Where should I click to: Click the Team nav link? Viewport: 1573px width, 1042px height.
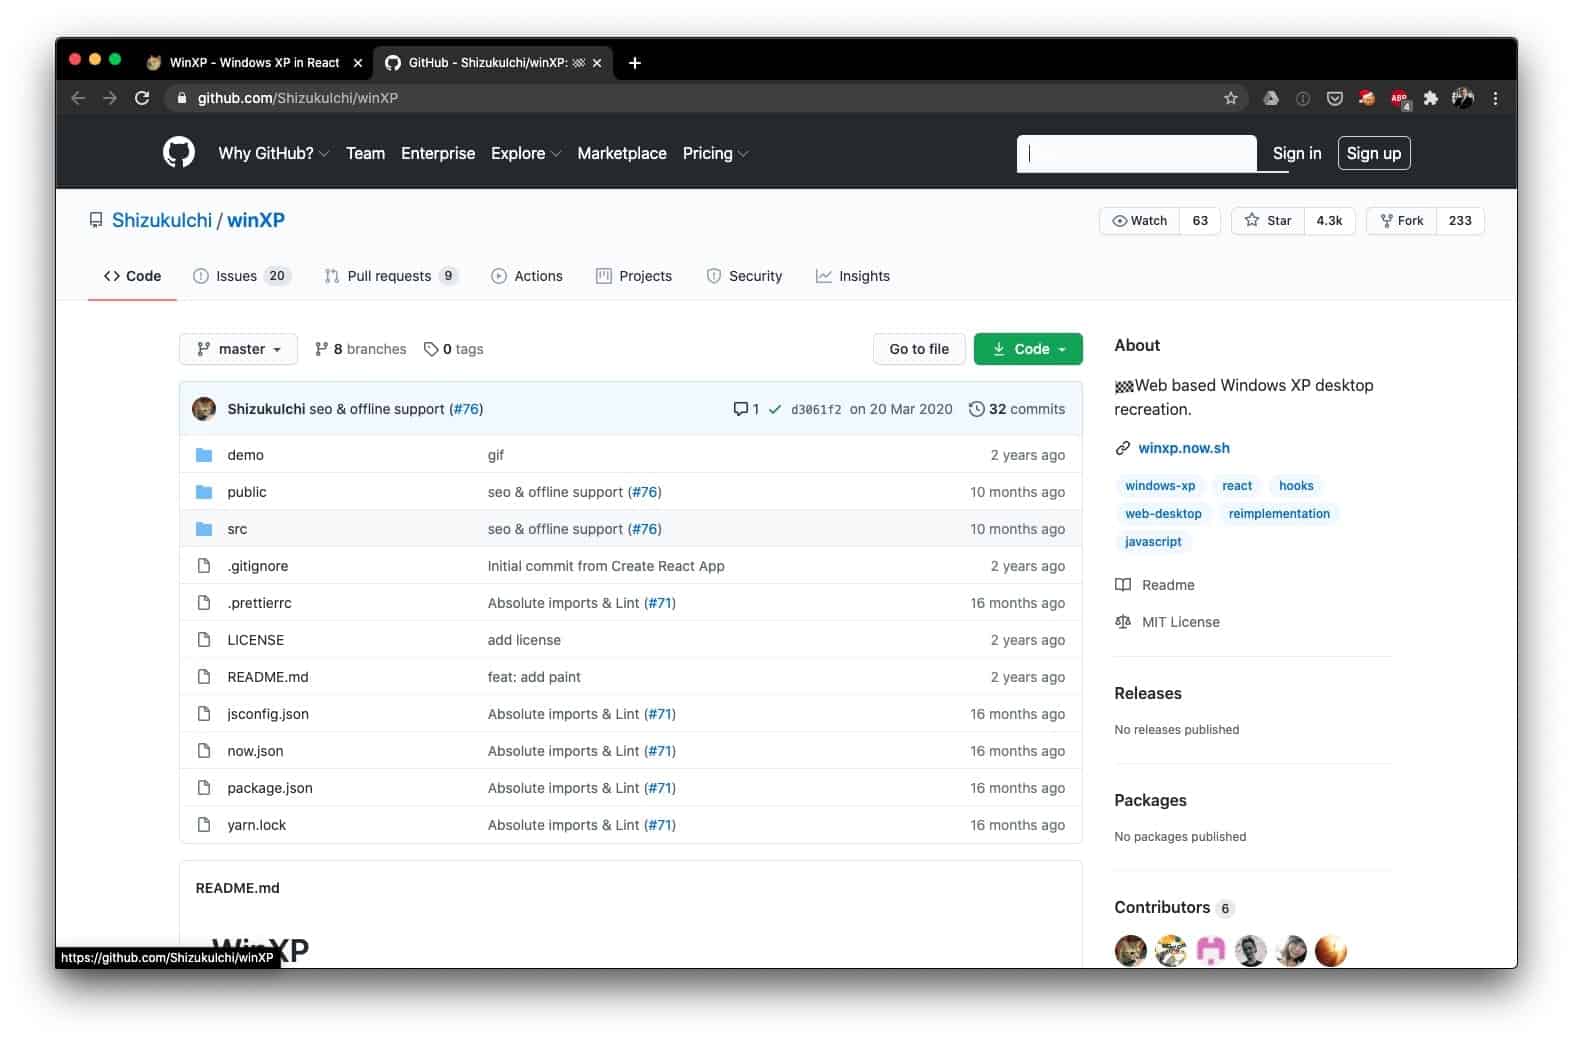[365, 153]
